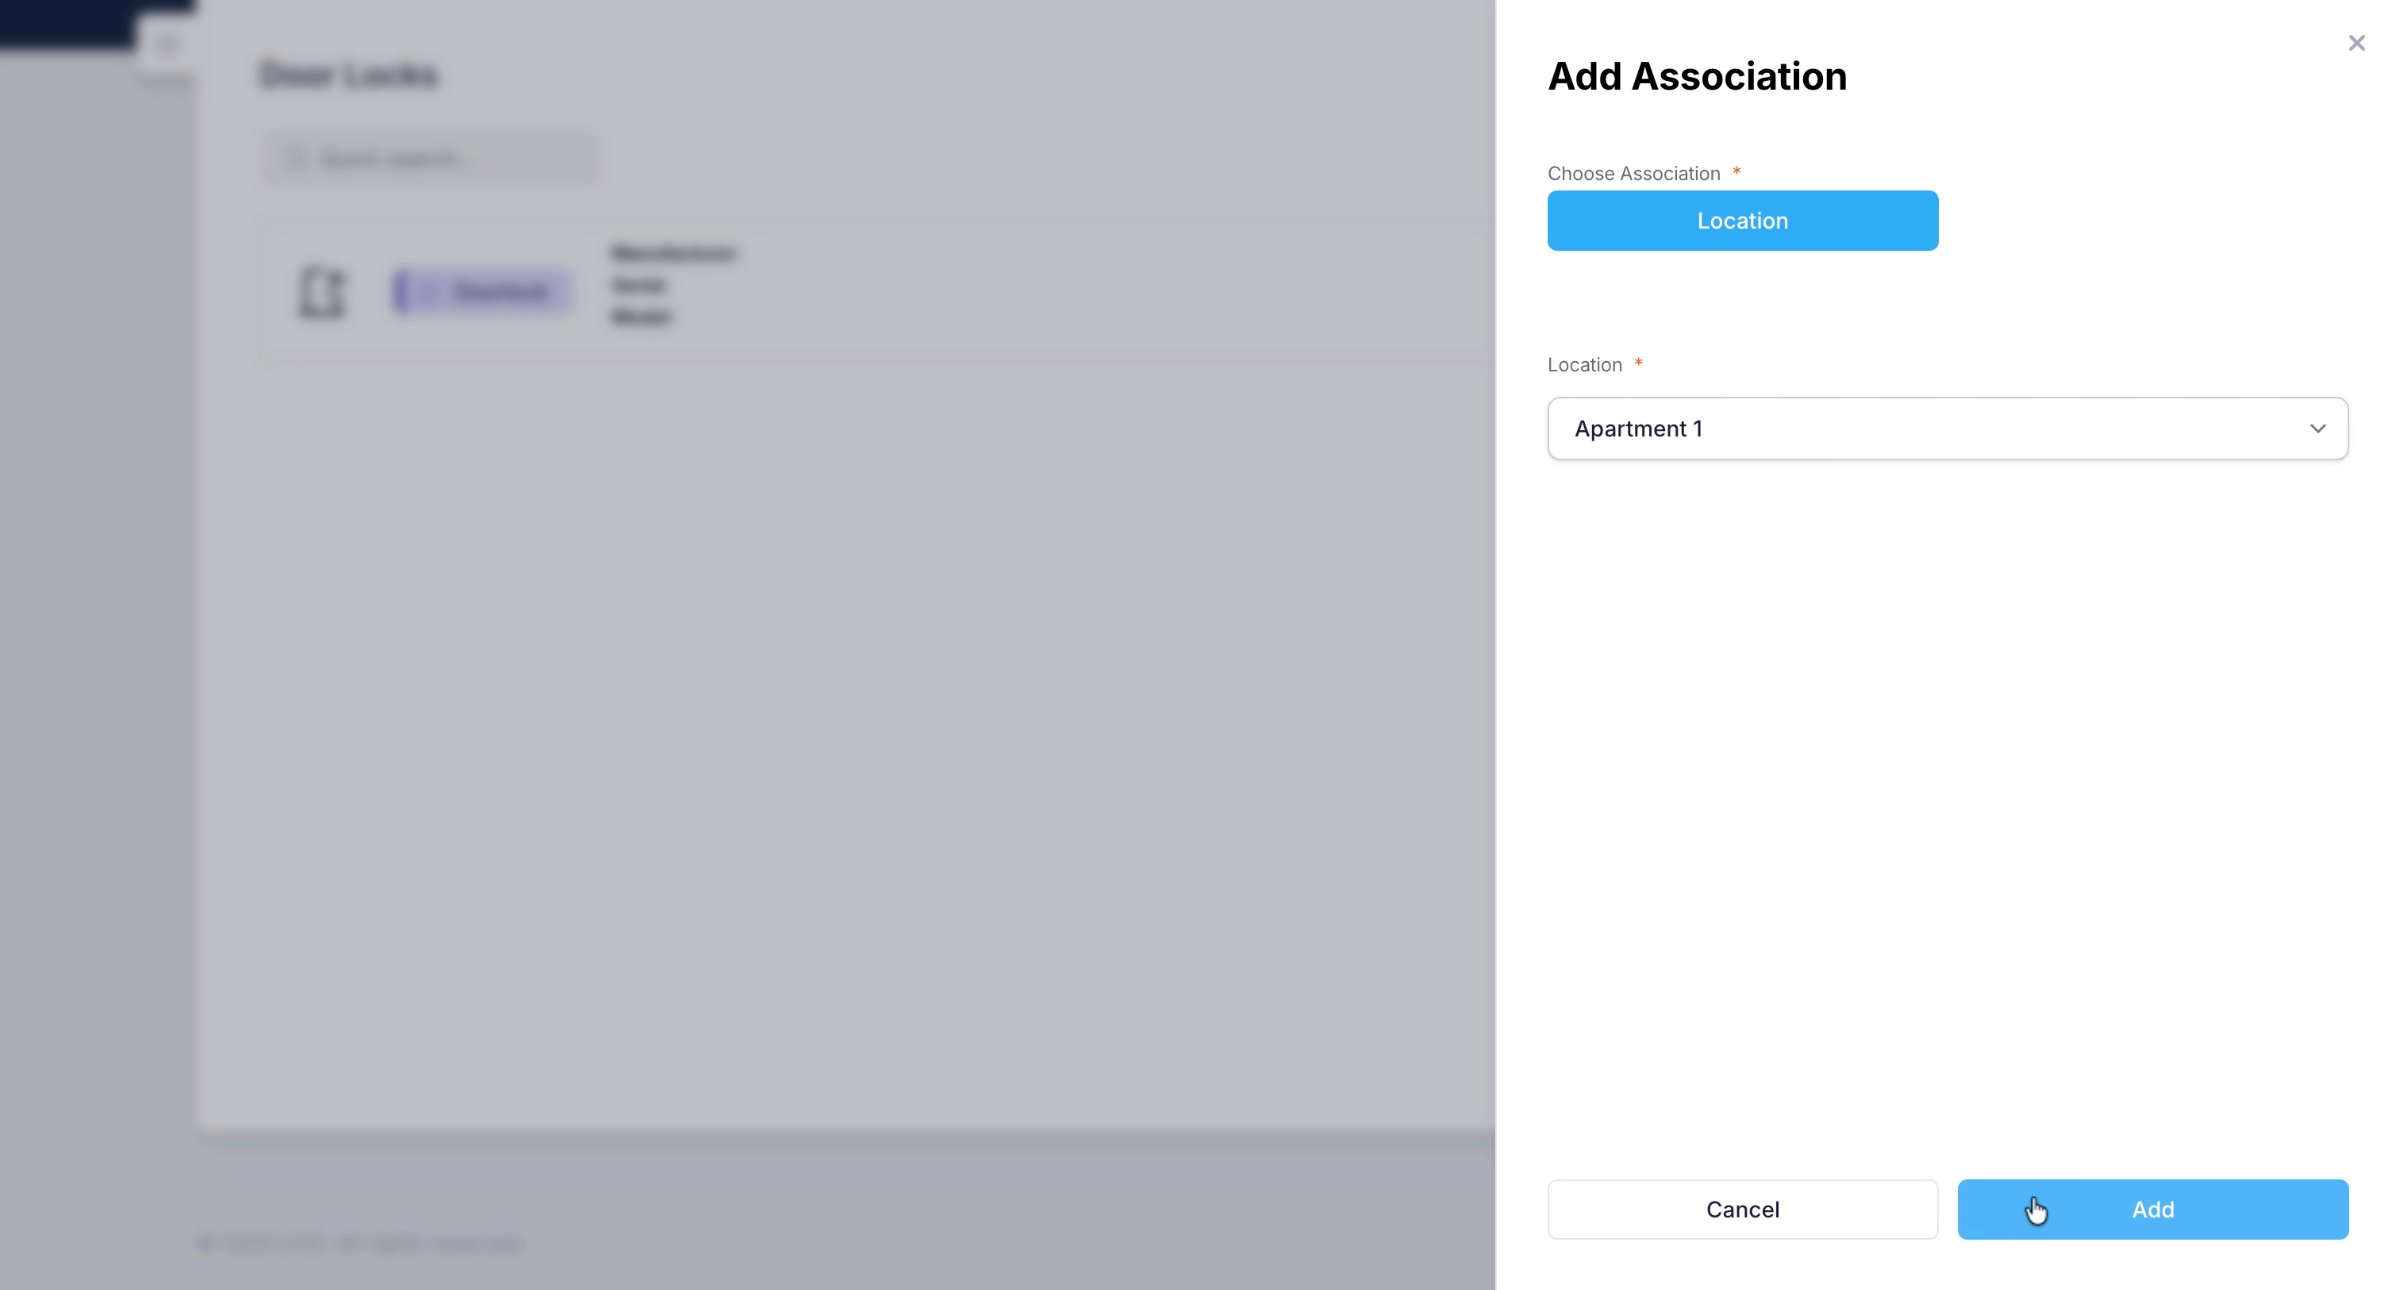This screenshot has height=1290, width=2400.
Task: Click the chevron arrow in Location field
Action: [2317, 429]
